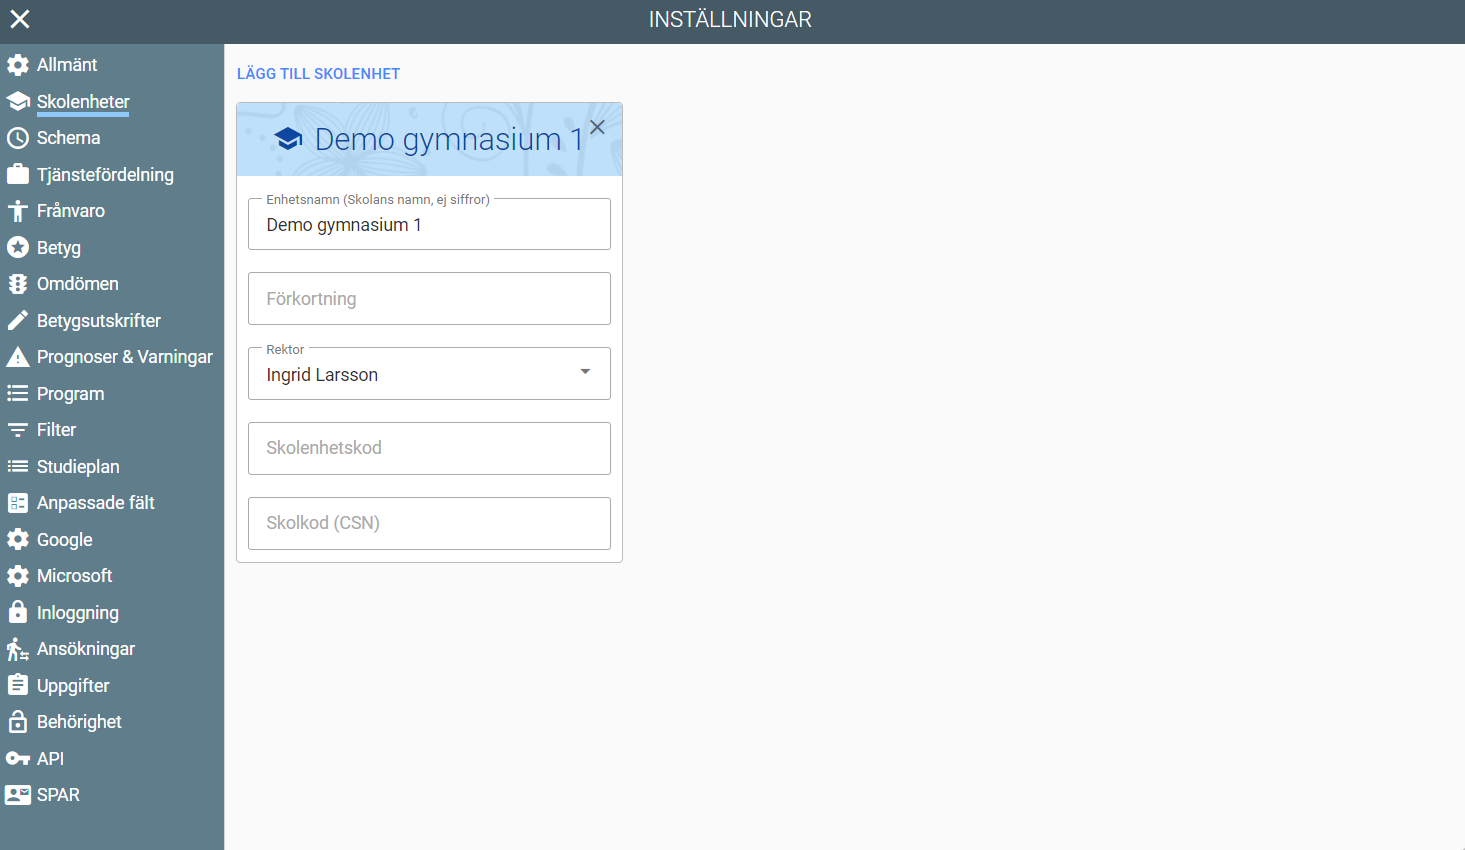1465x850 pixels.
Task: Click the Skolenhetskod input field
Action: (x=429, y=448)
